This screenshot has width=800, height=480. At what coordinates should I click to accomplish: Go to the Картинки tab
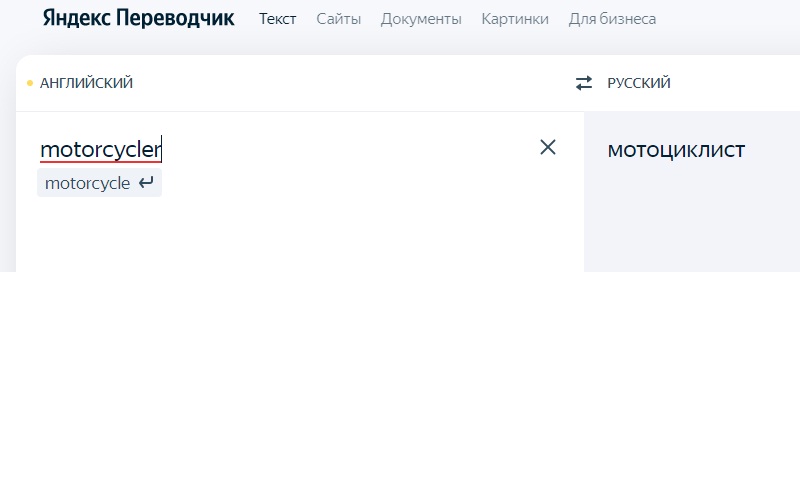point(515,19)
